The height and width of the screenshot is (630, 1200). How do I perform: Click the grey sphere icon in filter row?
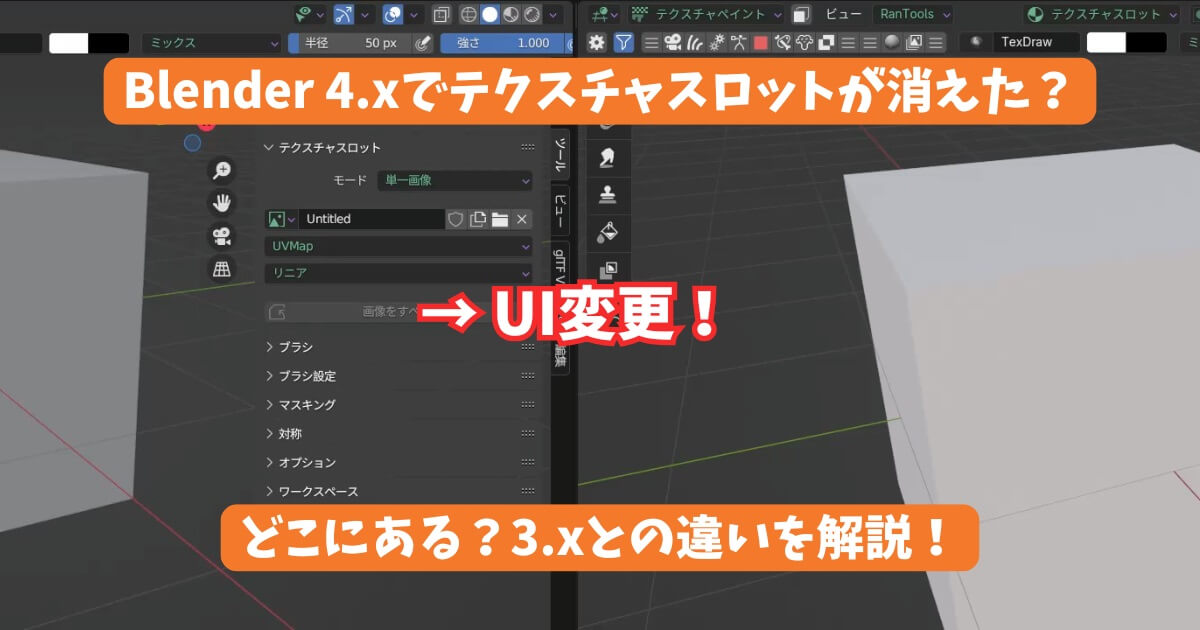tap(893, 43)
